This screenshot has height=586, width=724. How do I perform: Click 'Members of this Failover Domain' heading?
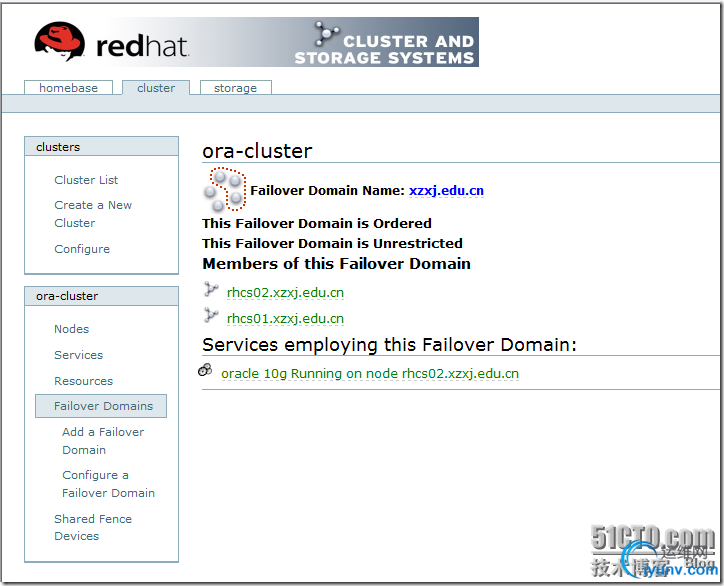click(x=337, y=264)
